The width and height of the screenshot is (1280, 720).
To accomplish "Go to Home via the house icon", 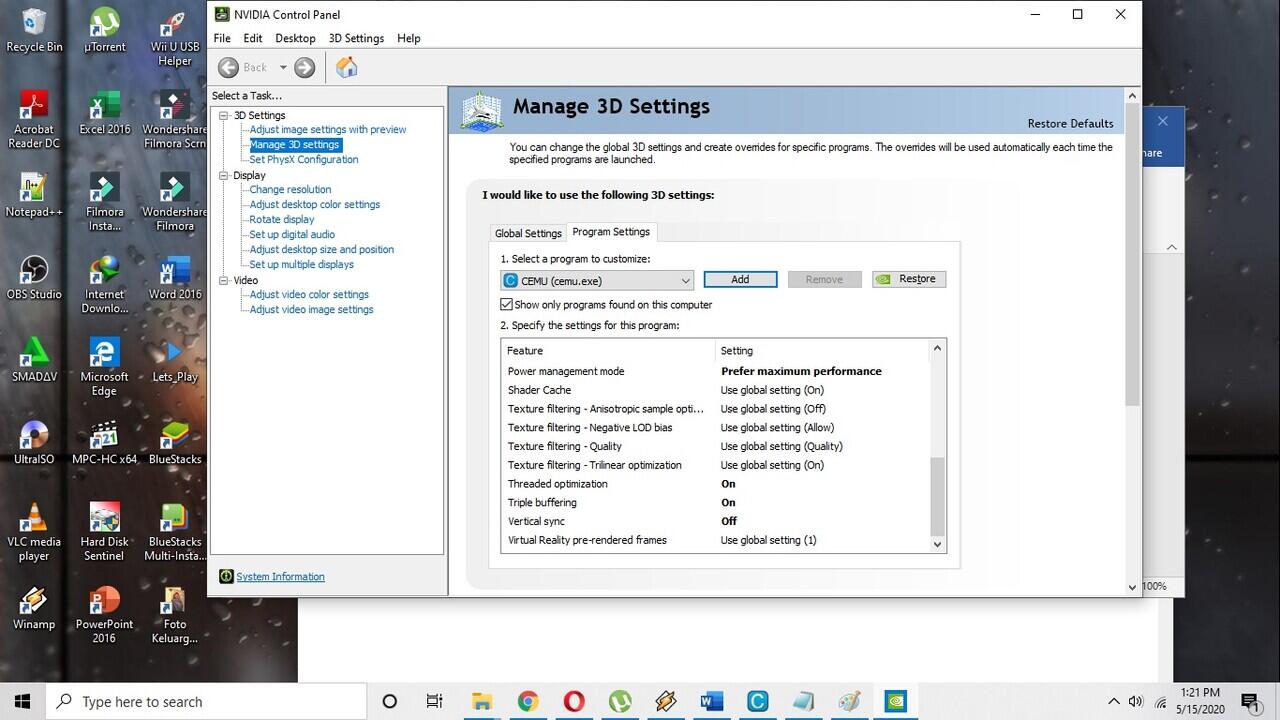I will tap(346, 67).
